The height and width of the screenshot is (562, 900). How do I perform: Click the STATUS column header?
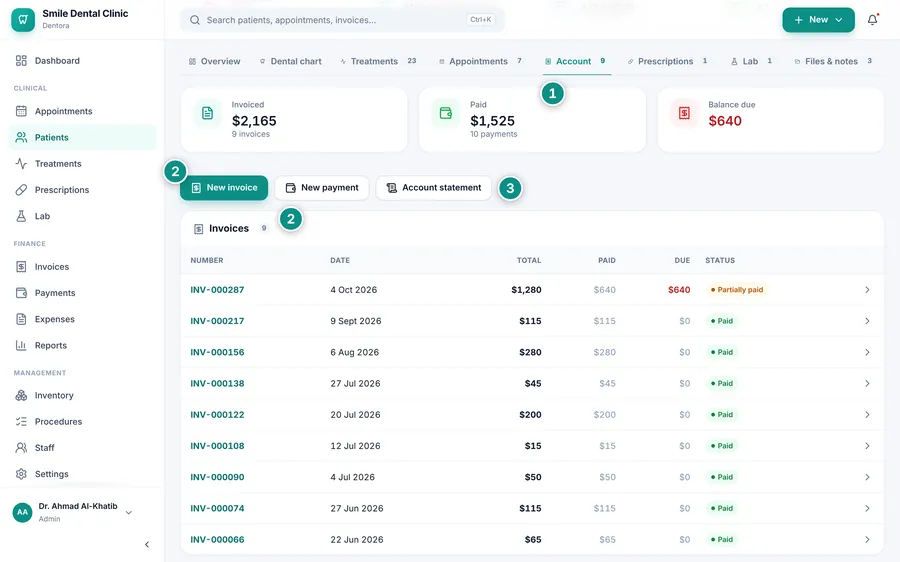pos(720,261)
